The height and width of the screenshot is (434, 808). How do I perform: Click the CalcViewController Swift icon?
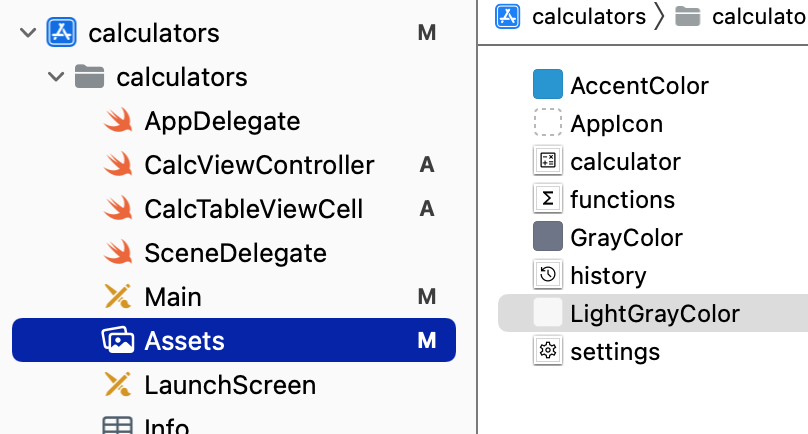point(119,165)
